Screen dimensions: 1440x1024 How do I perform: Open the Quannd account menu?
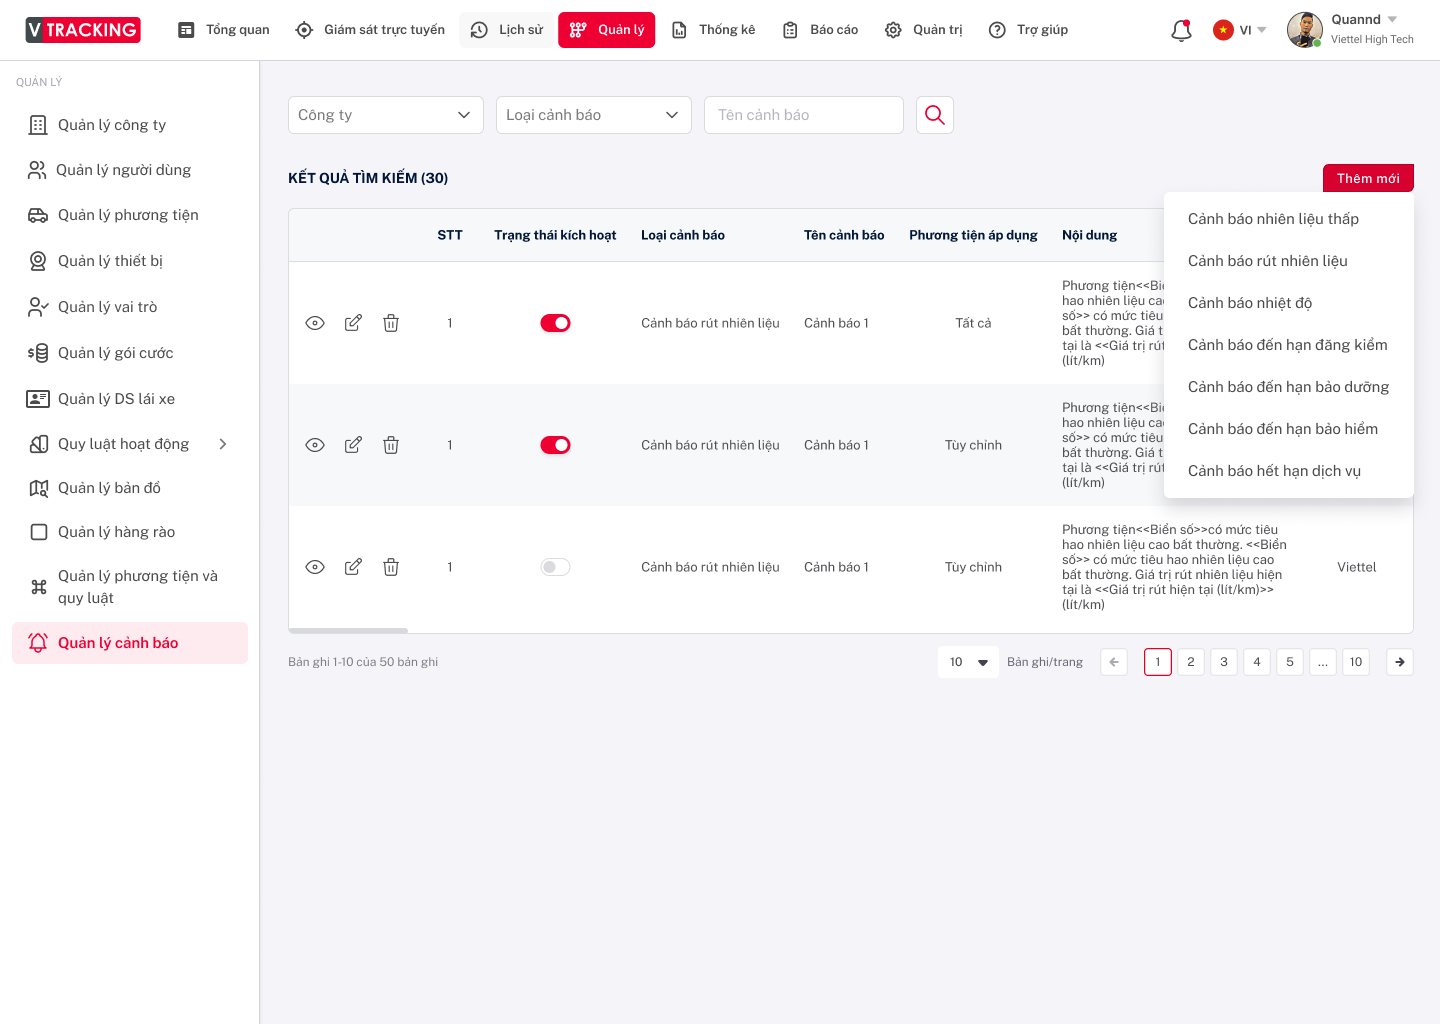pyautogui.click(x=1365, y=20)
